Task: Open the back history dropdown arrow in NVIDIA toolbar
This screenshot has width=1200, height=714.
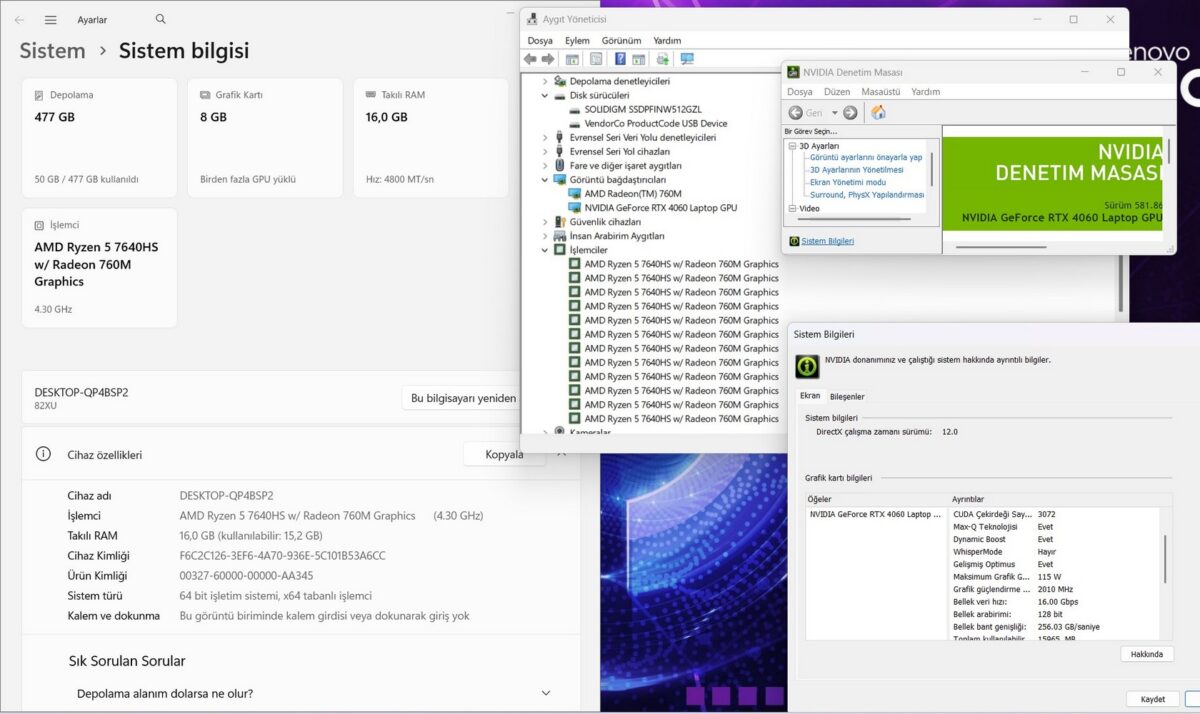Action: pos(835,113)
